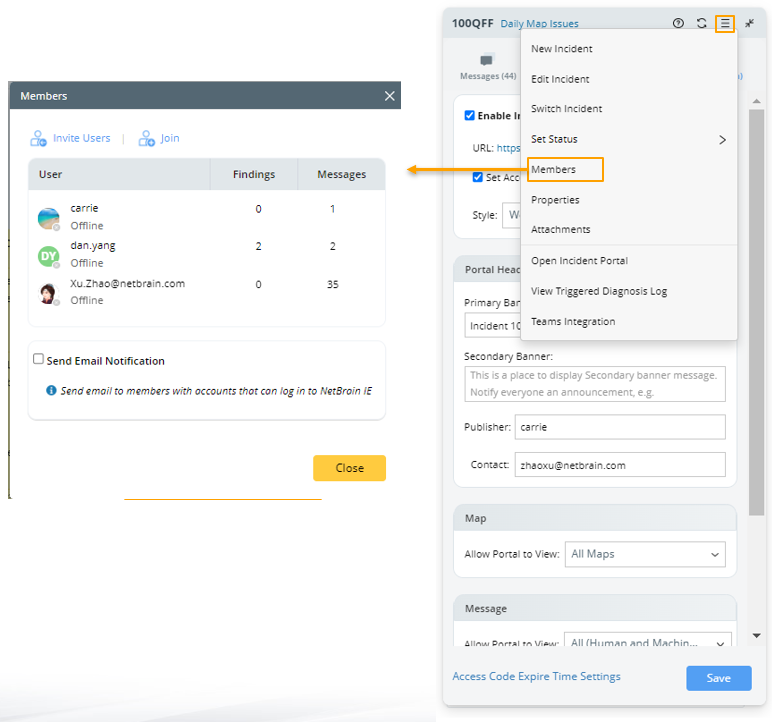
Task: Open Properties from the menu
Action: 629,200
